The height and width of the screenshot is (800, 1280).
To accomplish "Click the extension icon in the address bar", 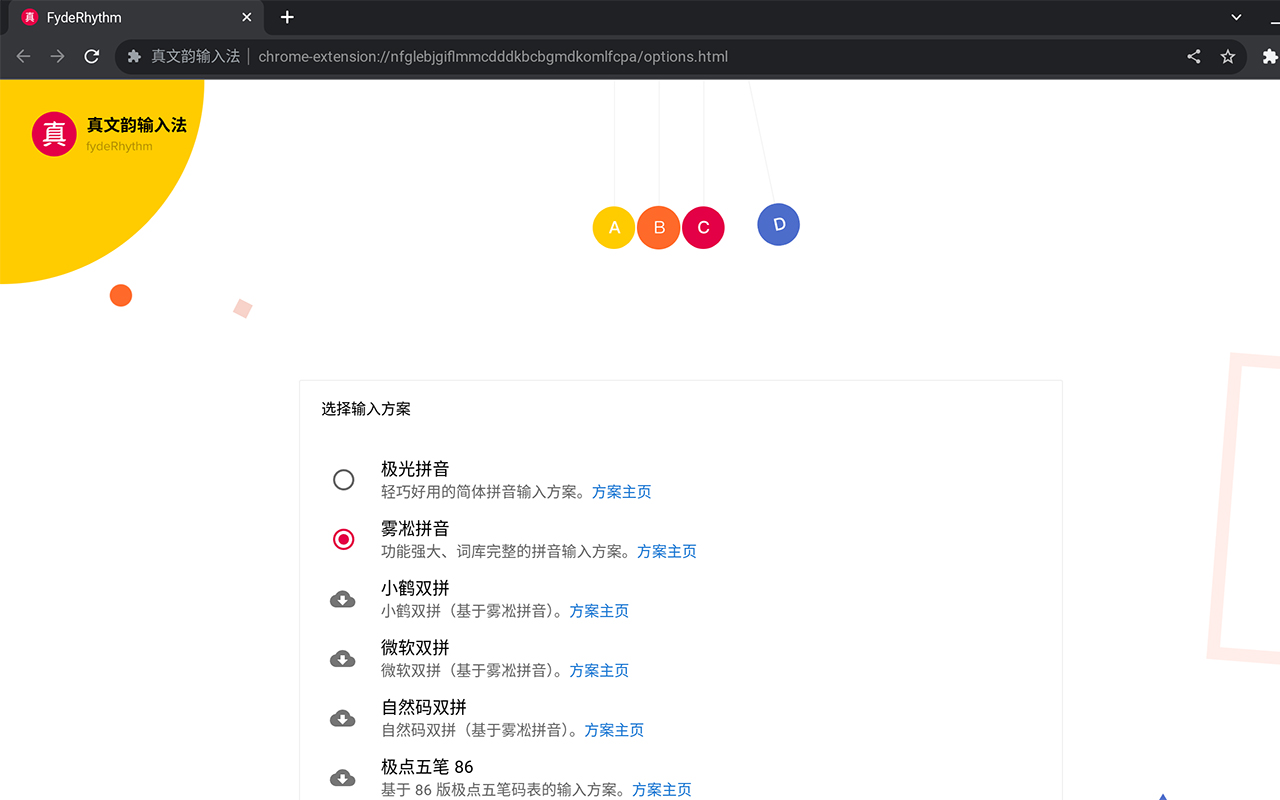I will point(134,57).
